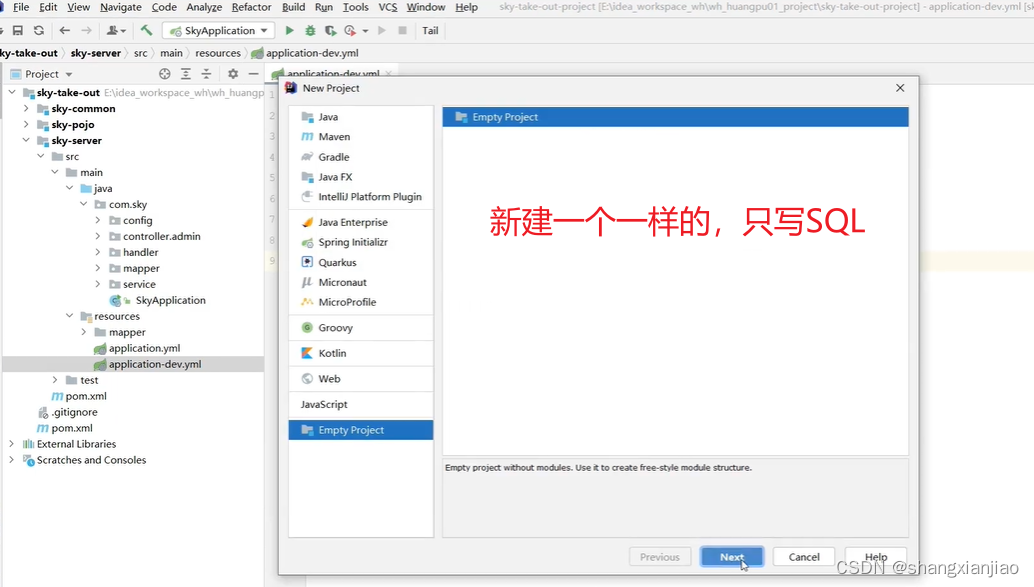
Task: Open the SkyApplication run configuration dropdown
Action: click(219, 30)
